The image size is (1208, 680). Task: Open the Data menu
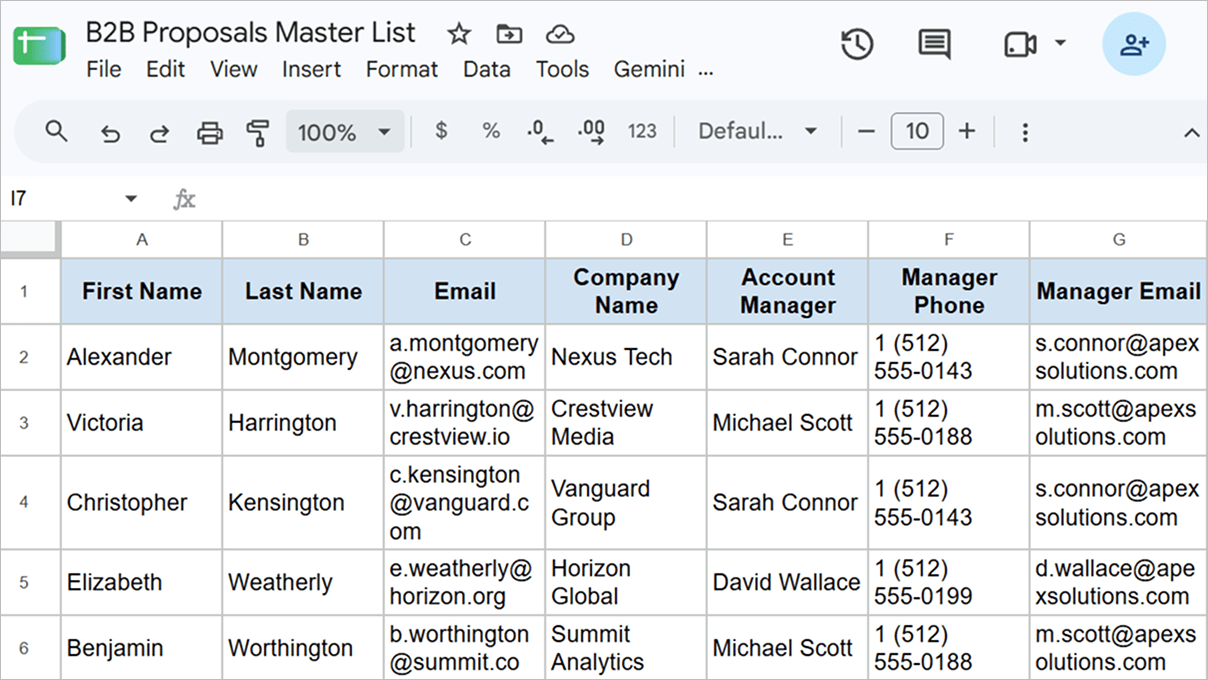click(487, 69)
